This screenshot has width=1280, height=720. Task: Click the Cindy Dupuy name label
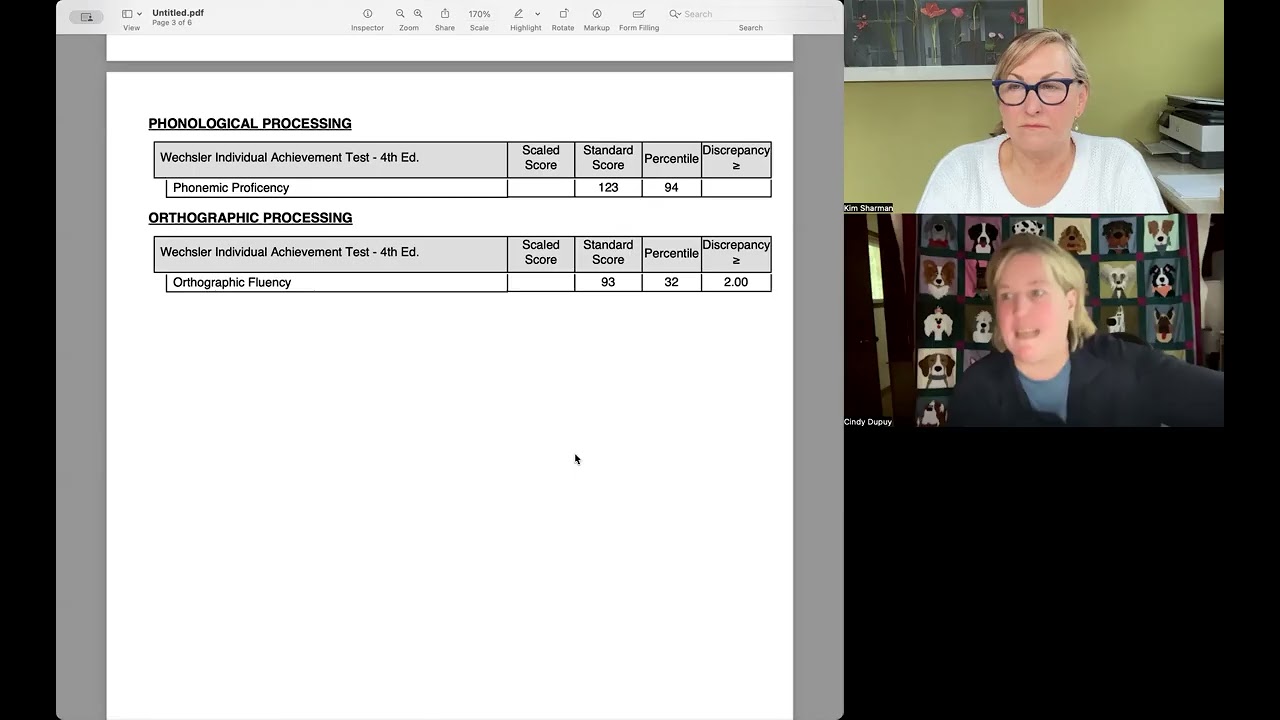[868, 422]
